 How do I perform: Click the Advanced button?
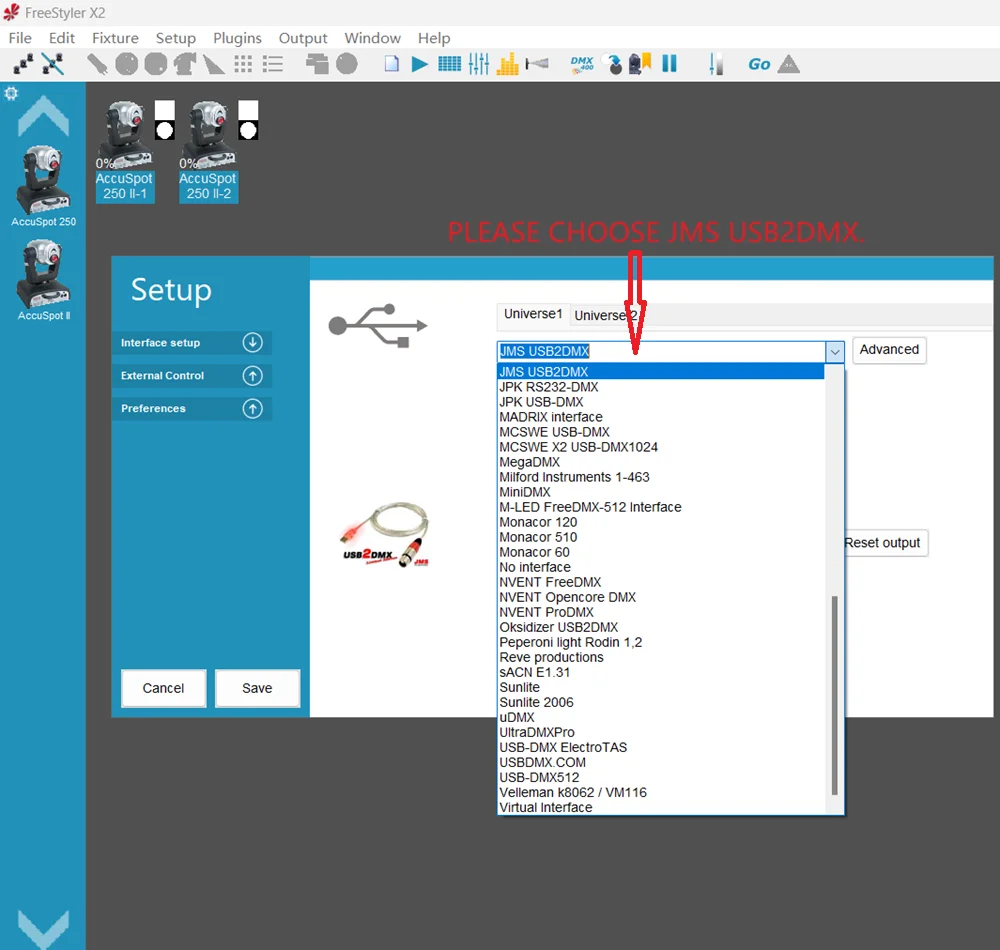[889, 350]
